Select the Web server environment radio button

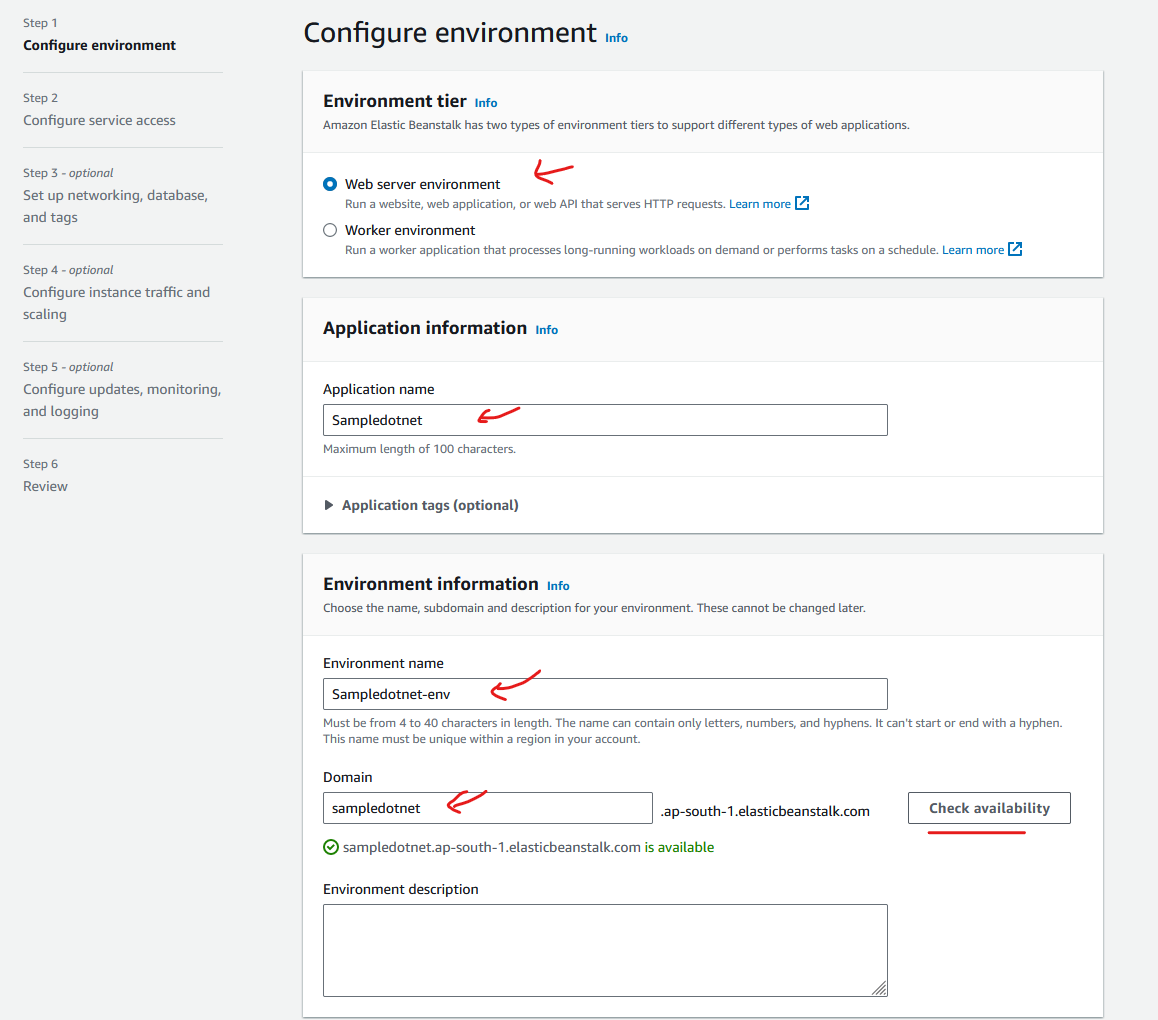[330, 184]
